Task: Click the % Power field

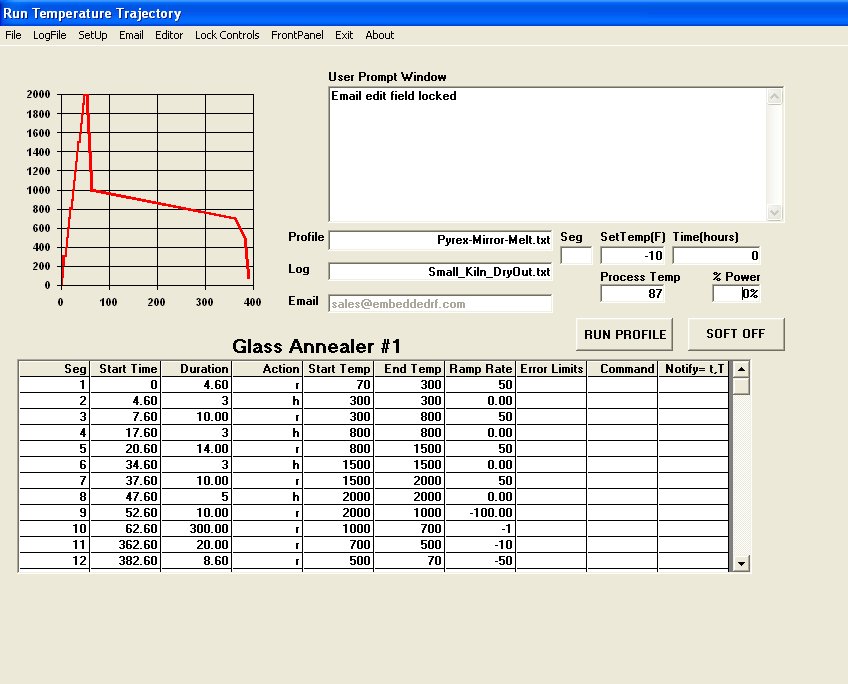Action: pos(736,294)
